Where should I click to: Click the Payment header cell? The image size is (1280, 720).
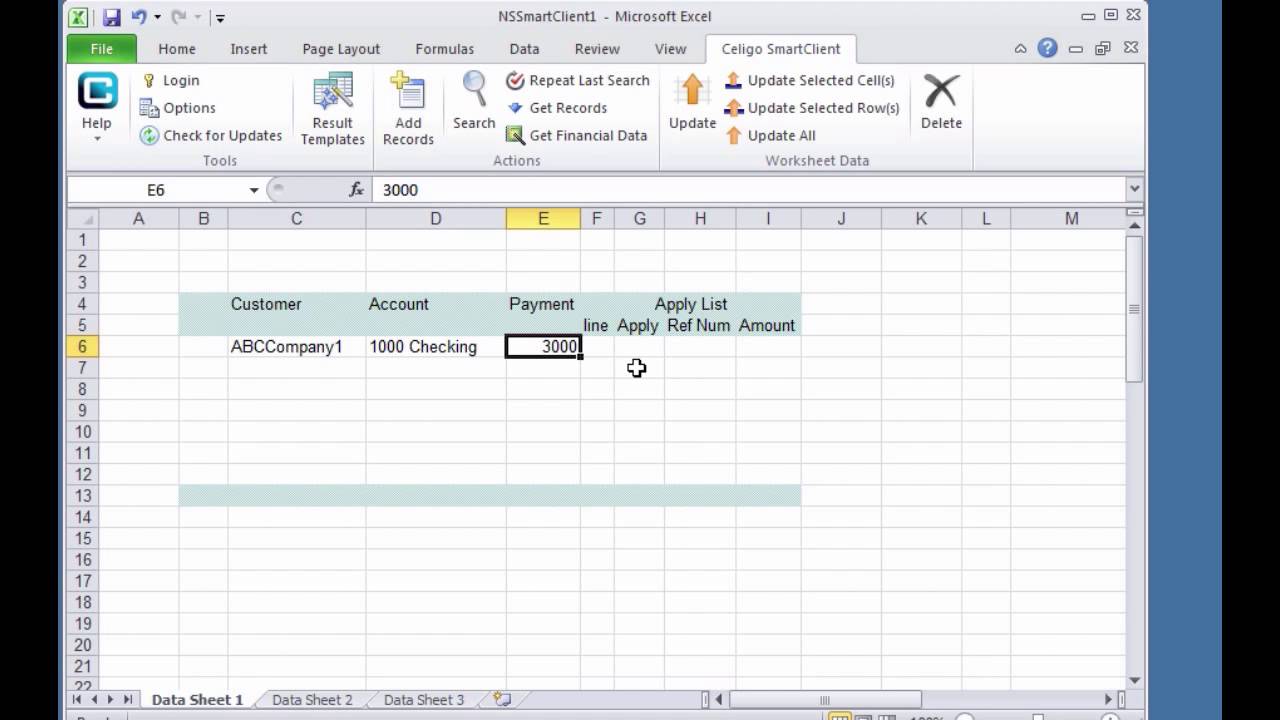[543, 304]
